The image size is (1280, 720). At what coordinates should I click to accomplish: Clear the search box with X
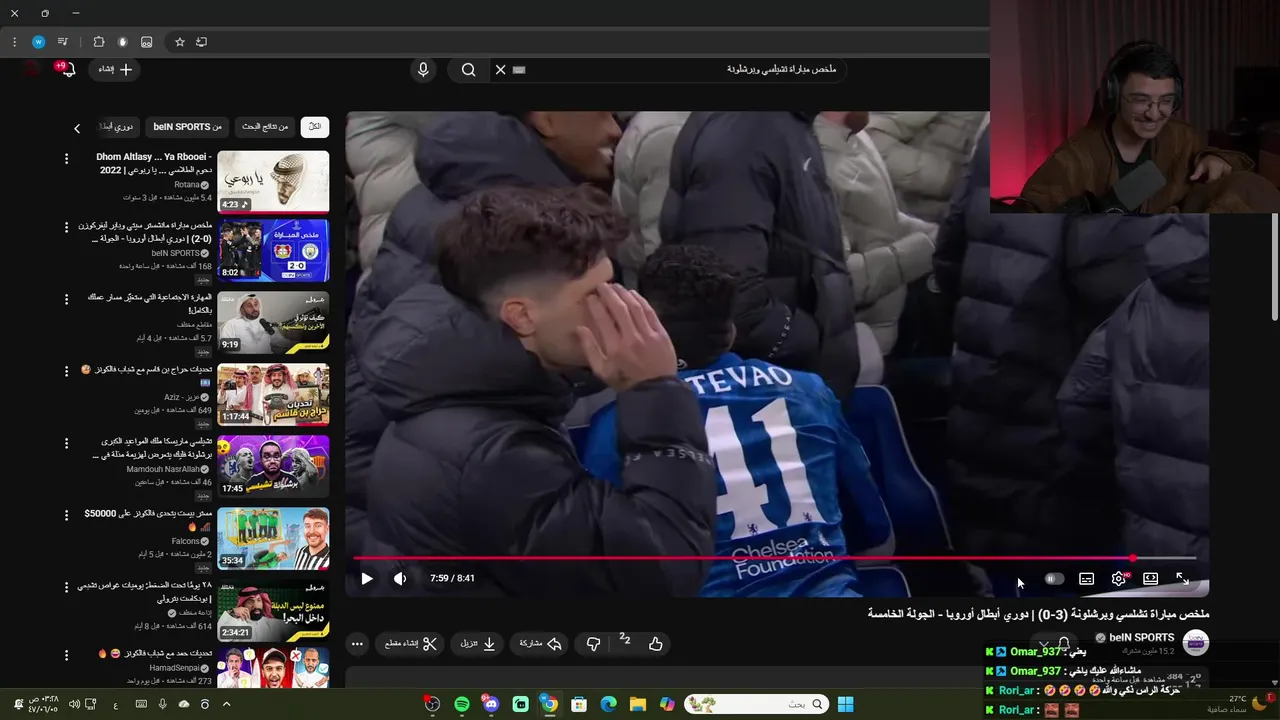[500, 70]
